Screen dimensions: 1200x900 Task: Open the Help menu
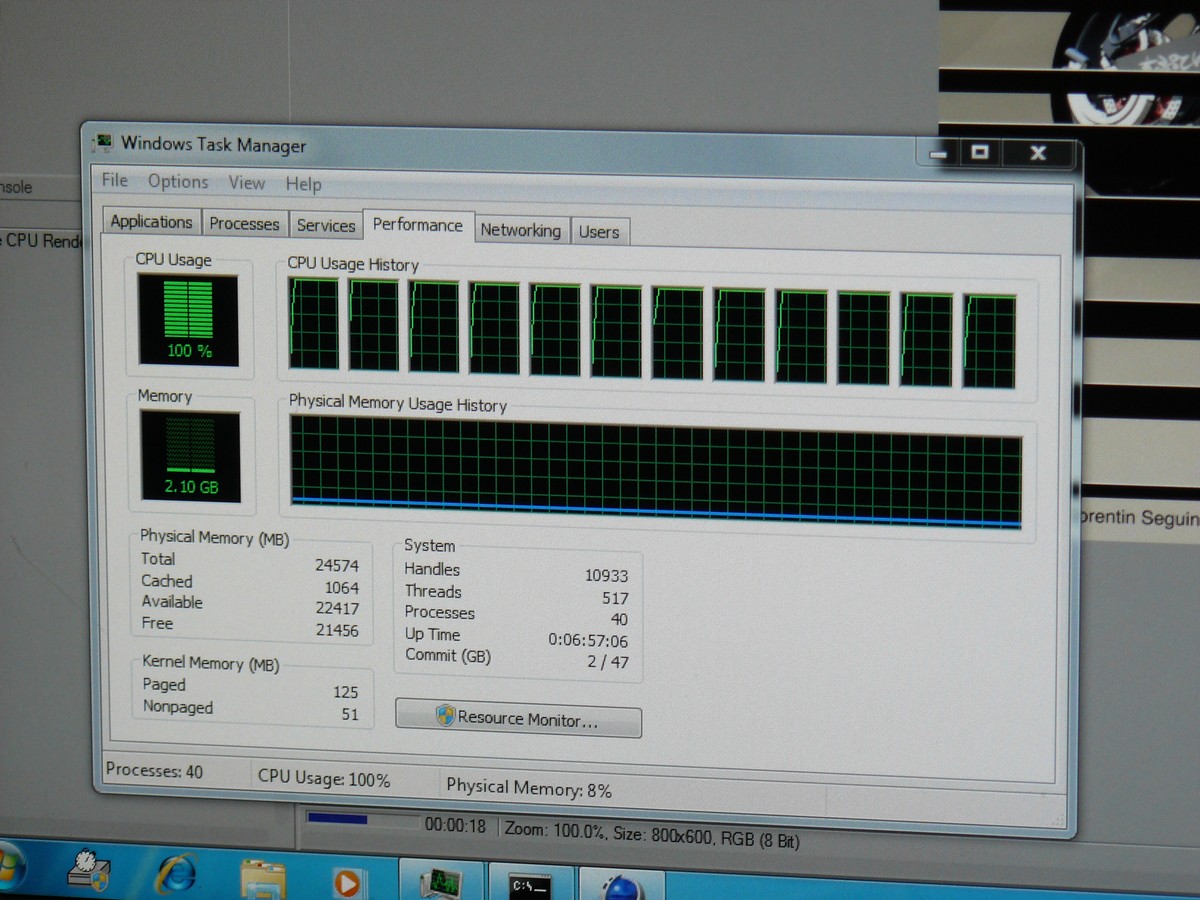[303, 184]
